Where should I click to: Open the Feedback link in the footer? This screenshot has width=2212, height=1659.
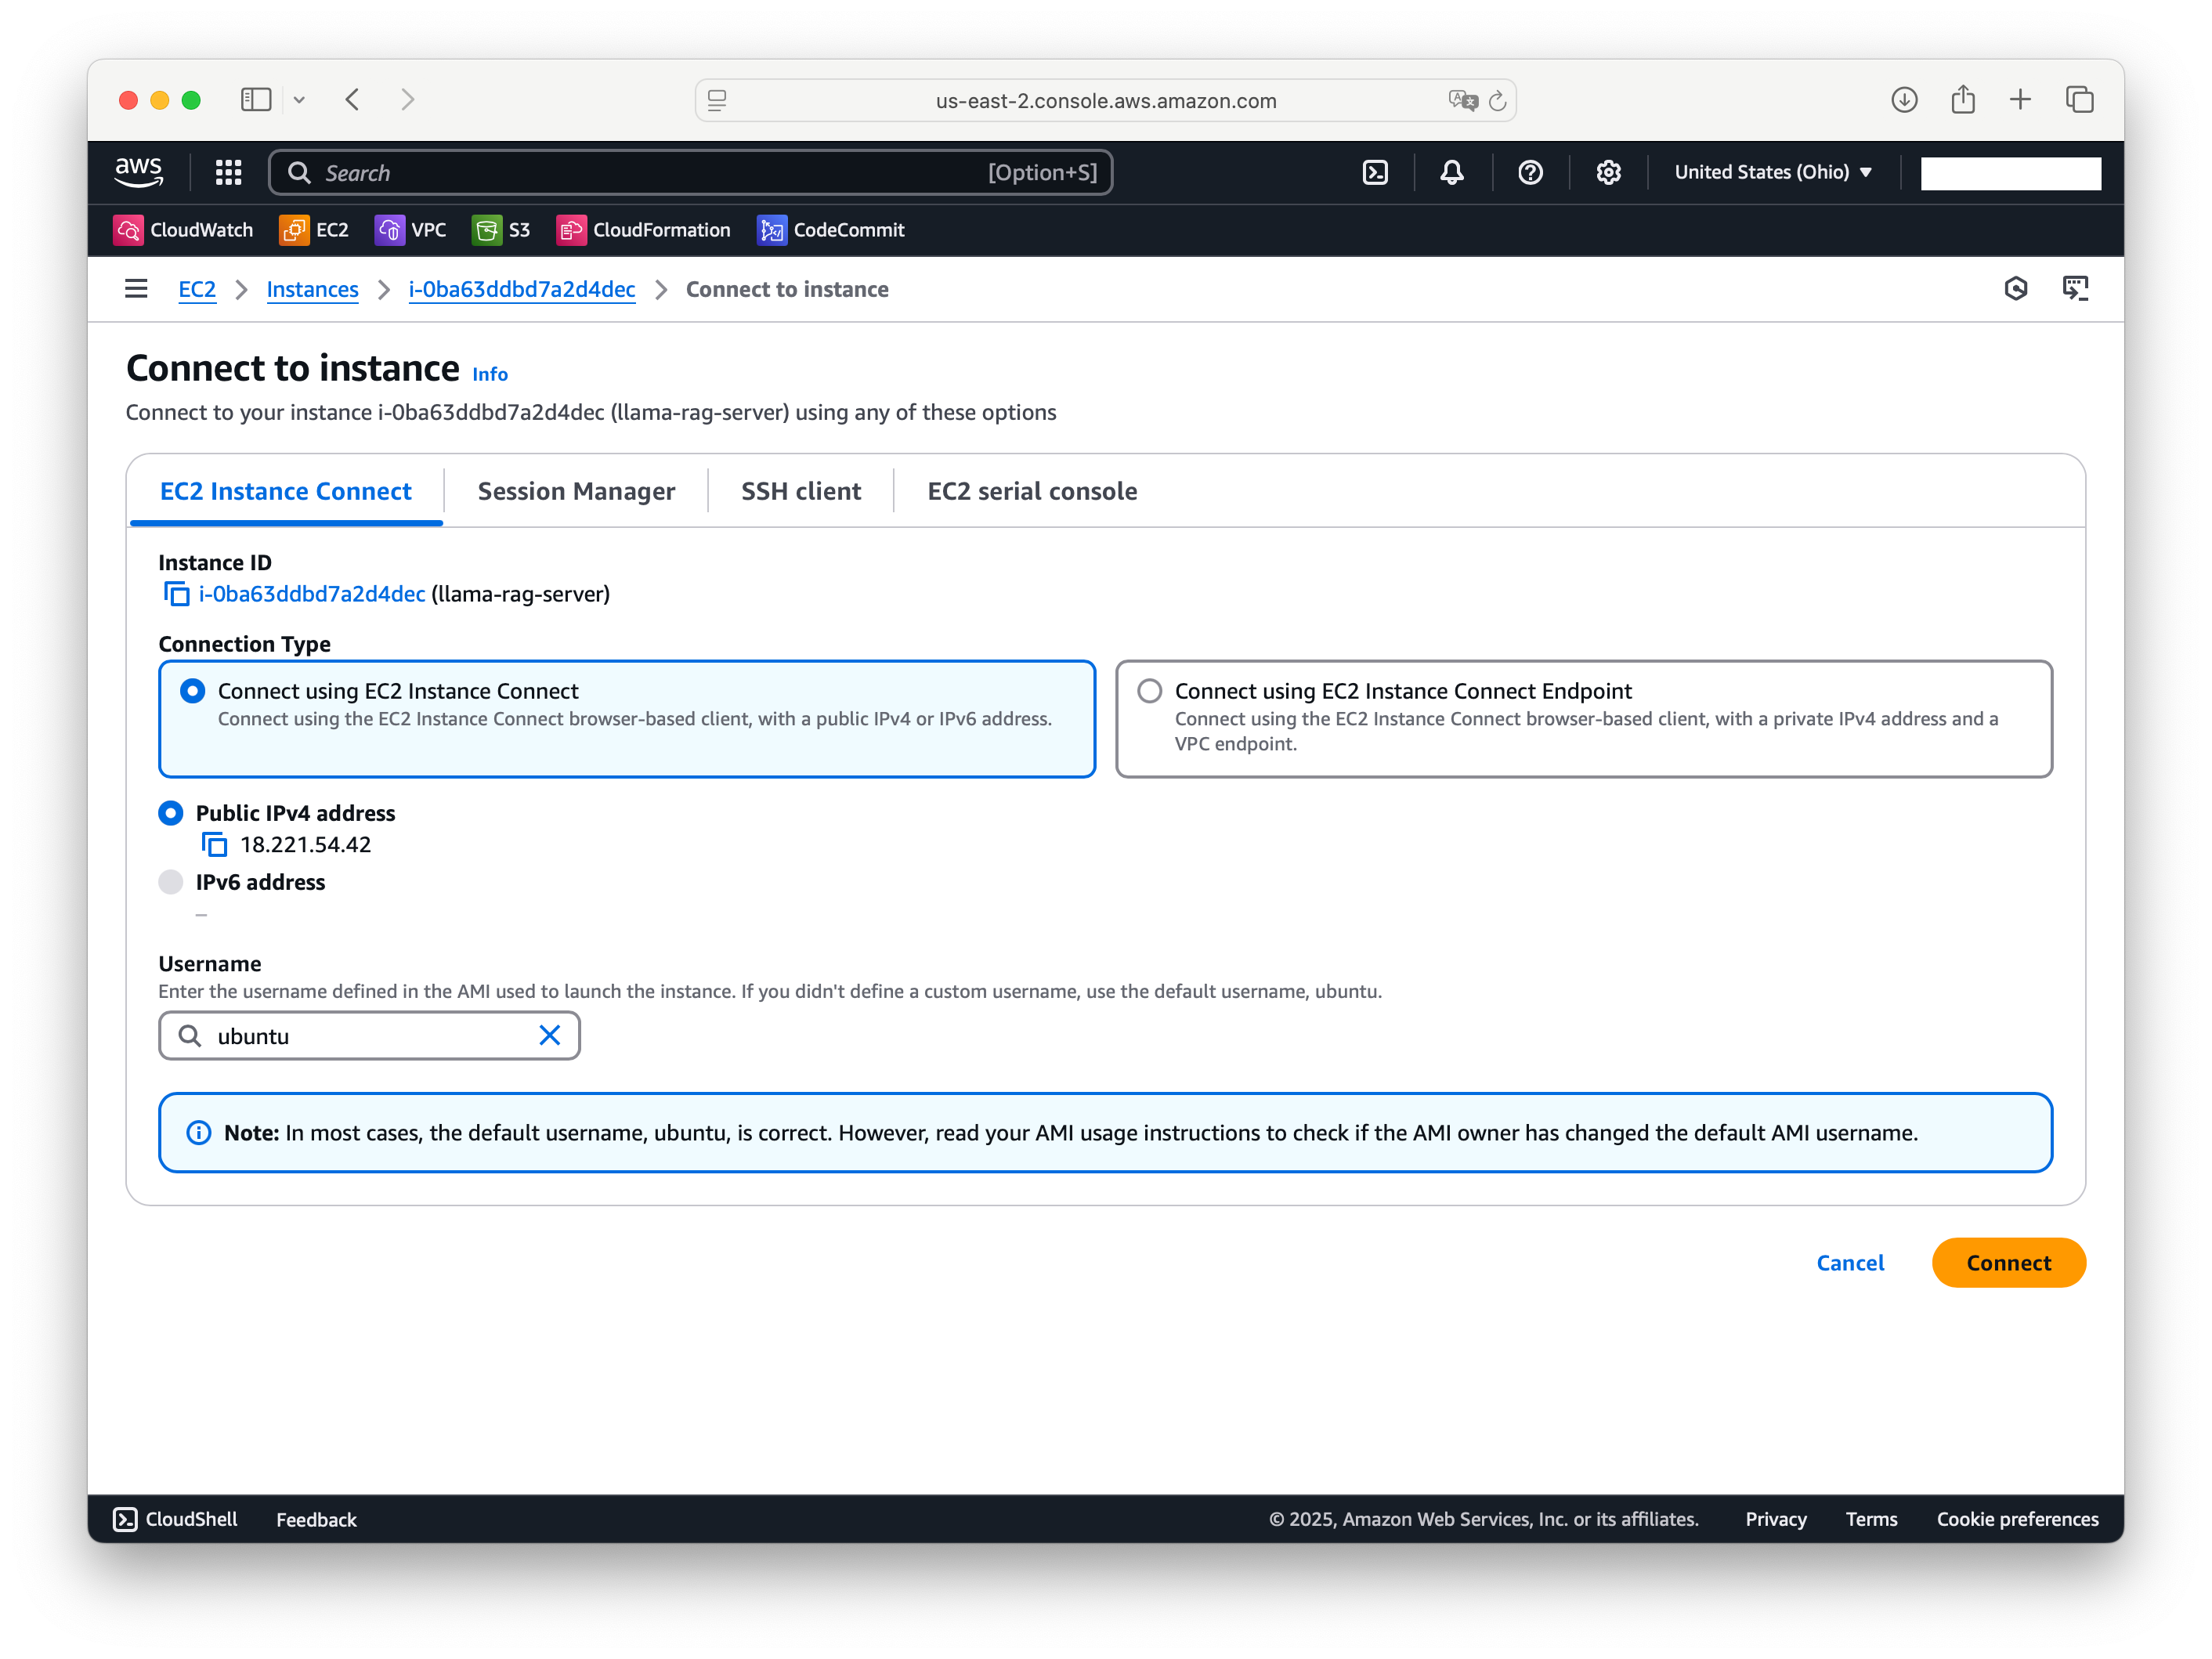(x=316, y=1519)
